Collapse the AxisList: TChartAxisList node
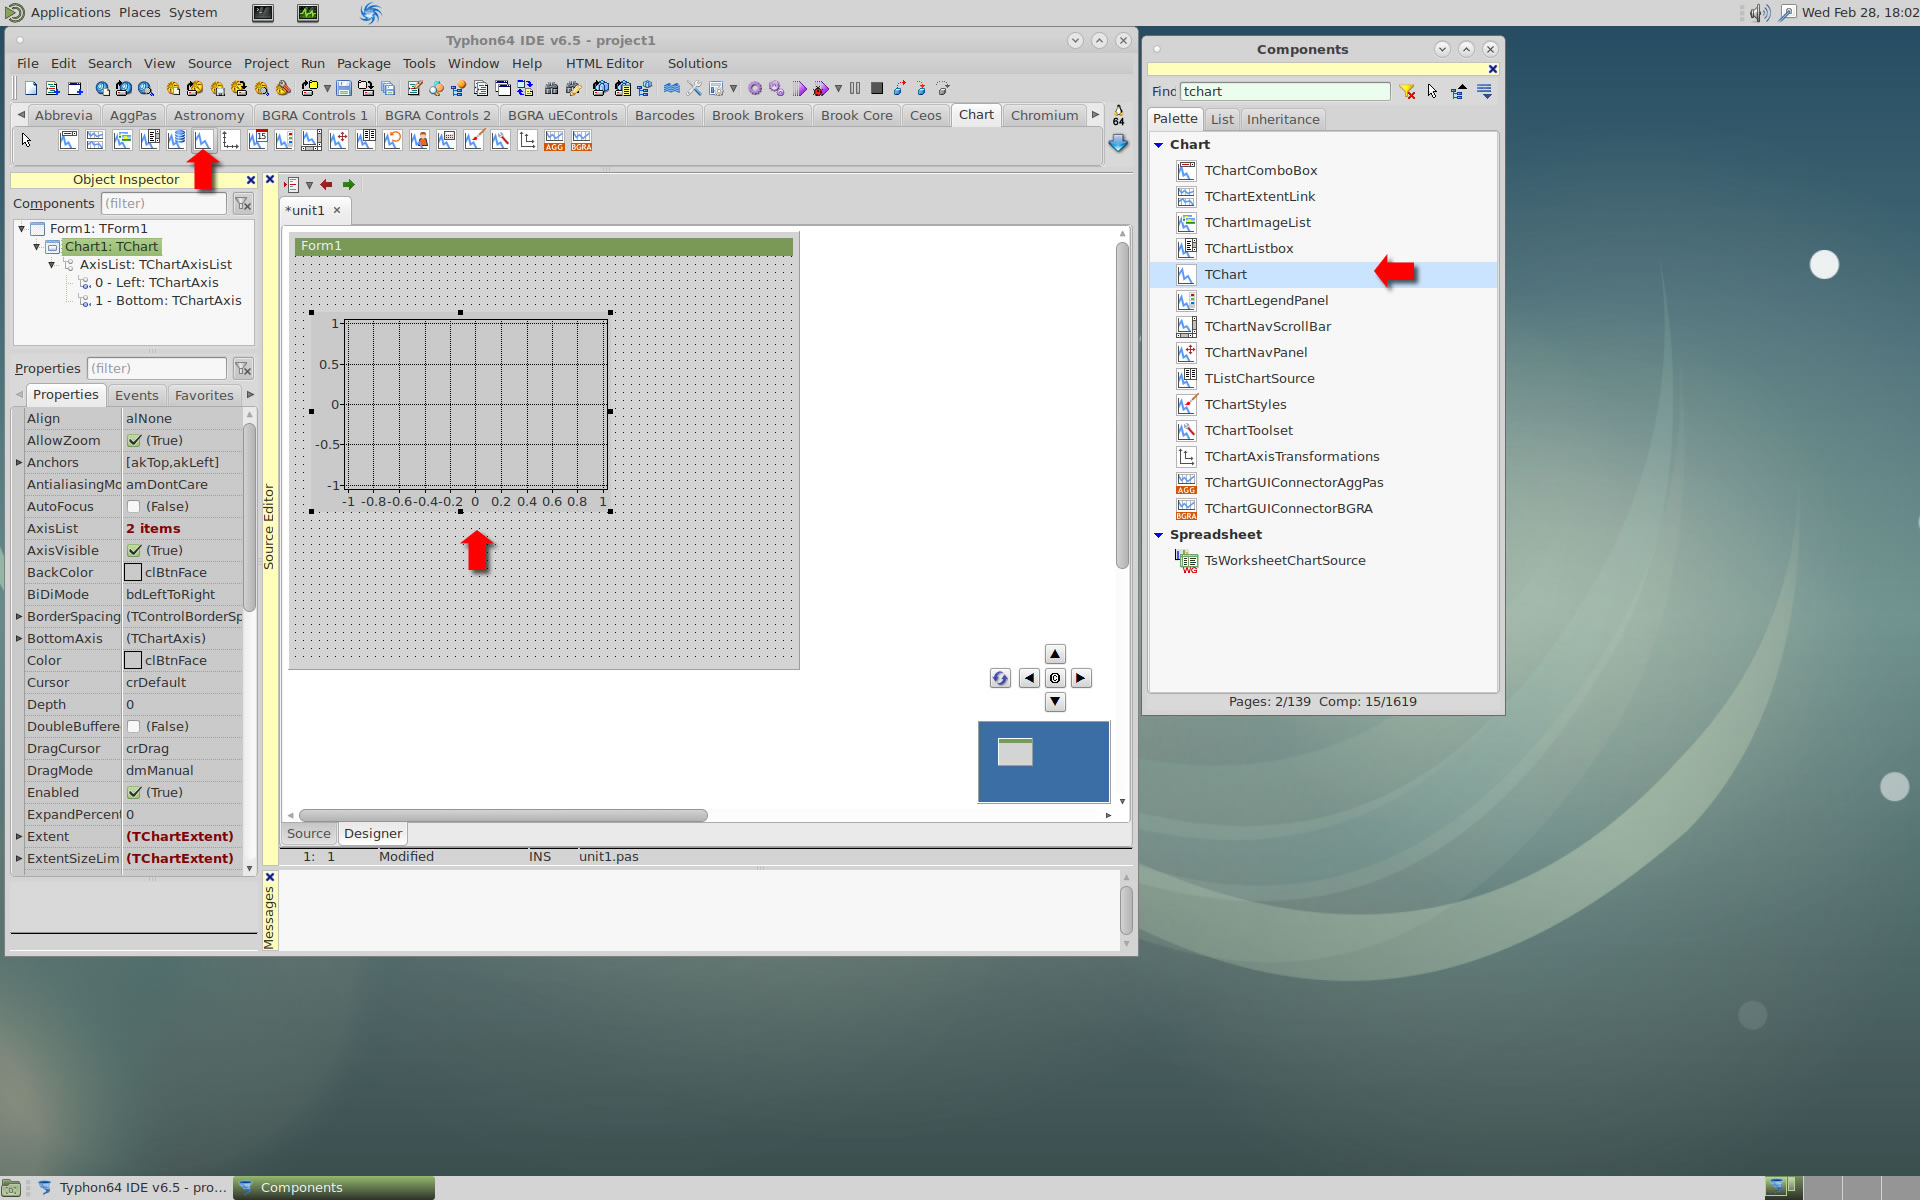This screenshot has height=1200, width=1920. pyautogui.click(x=52, y=265)
